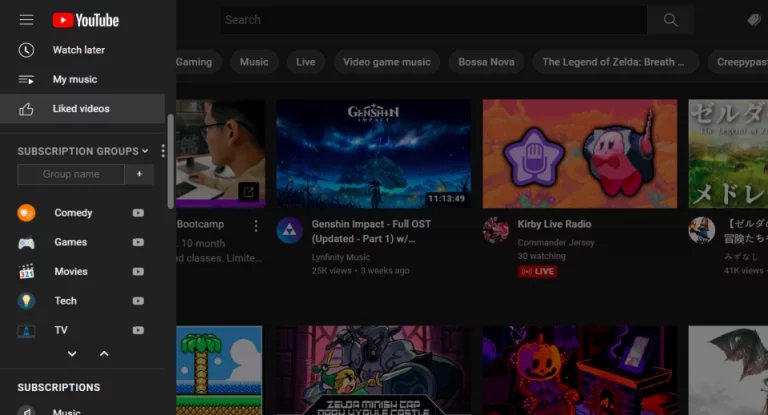Select Comedy group label
The height and width of the screenshot is (415, 768).
pos(73,213)
